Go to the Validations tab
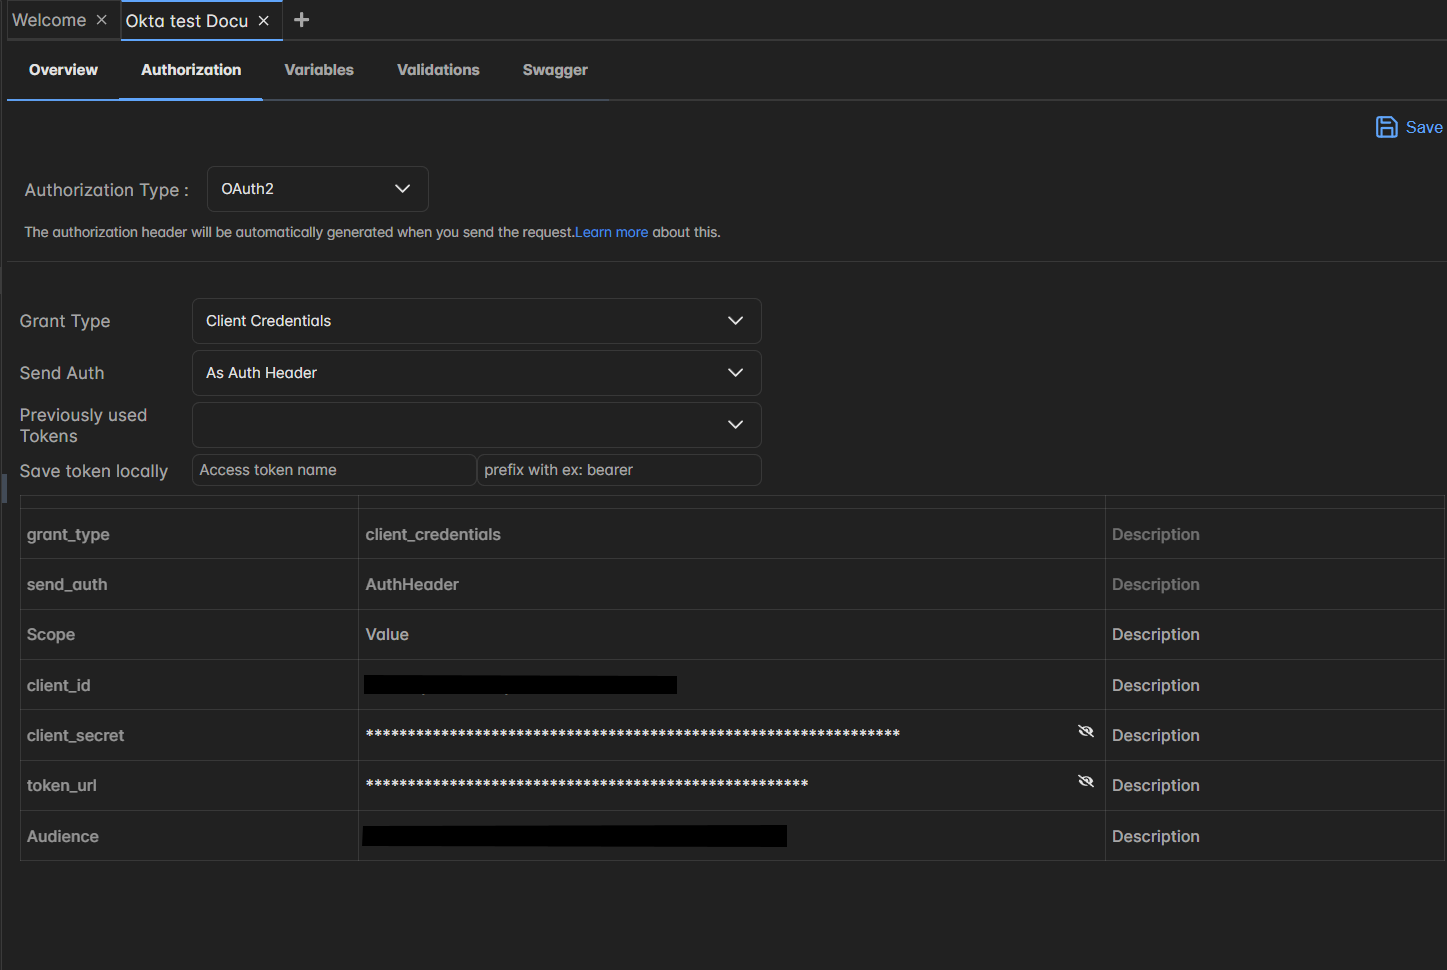The height and width of the screenshot is (970, 1447). (x=437, y=70)
